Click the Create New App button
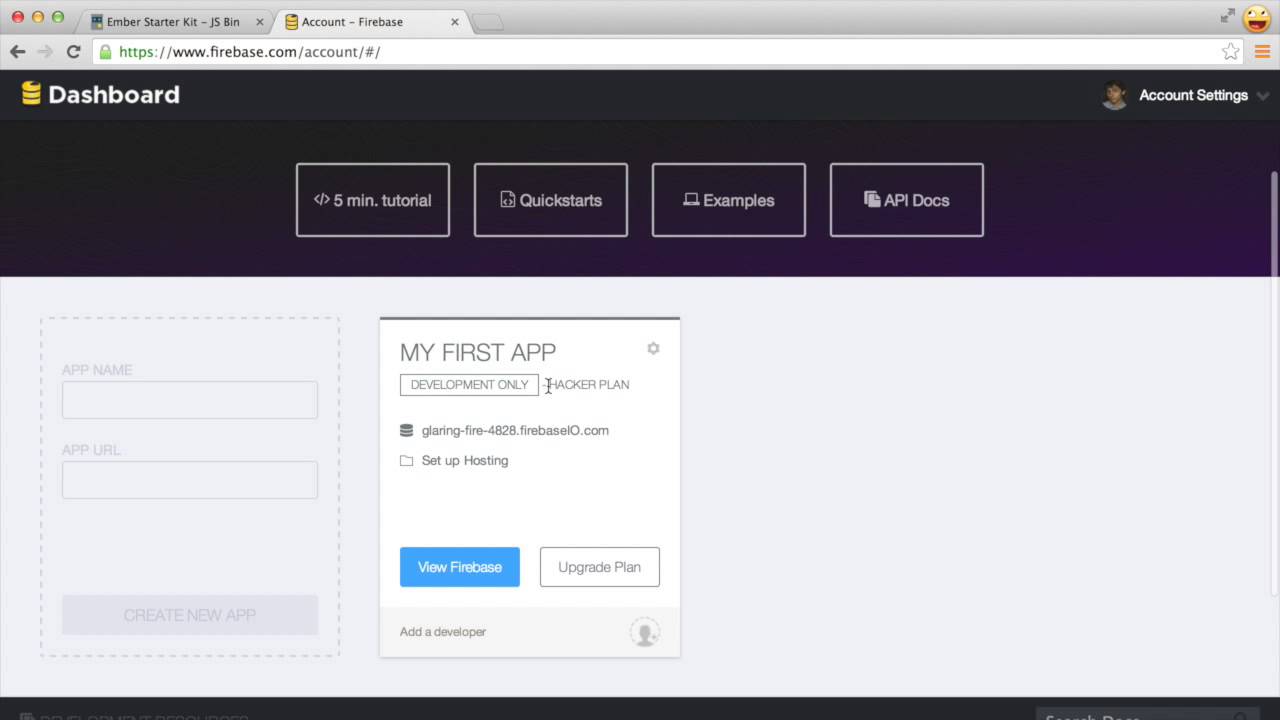This screenshot has width=1280, height=720. pyautogui.click(x=190, y=615)
